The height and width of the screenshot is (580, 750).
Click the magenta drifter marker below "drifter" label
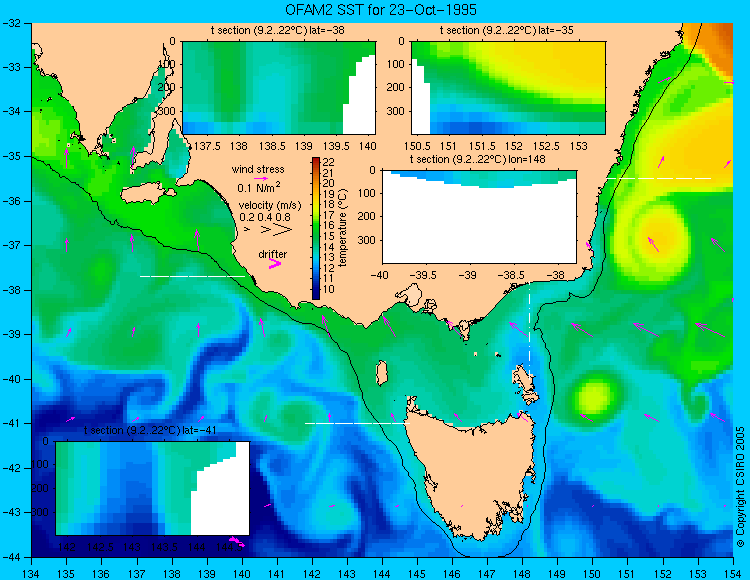click(275, 263)
